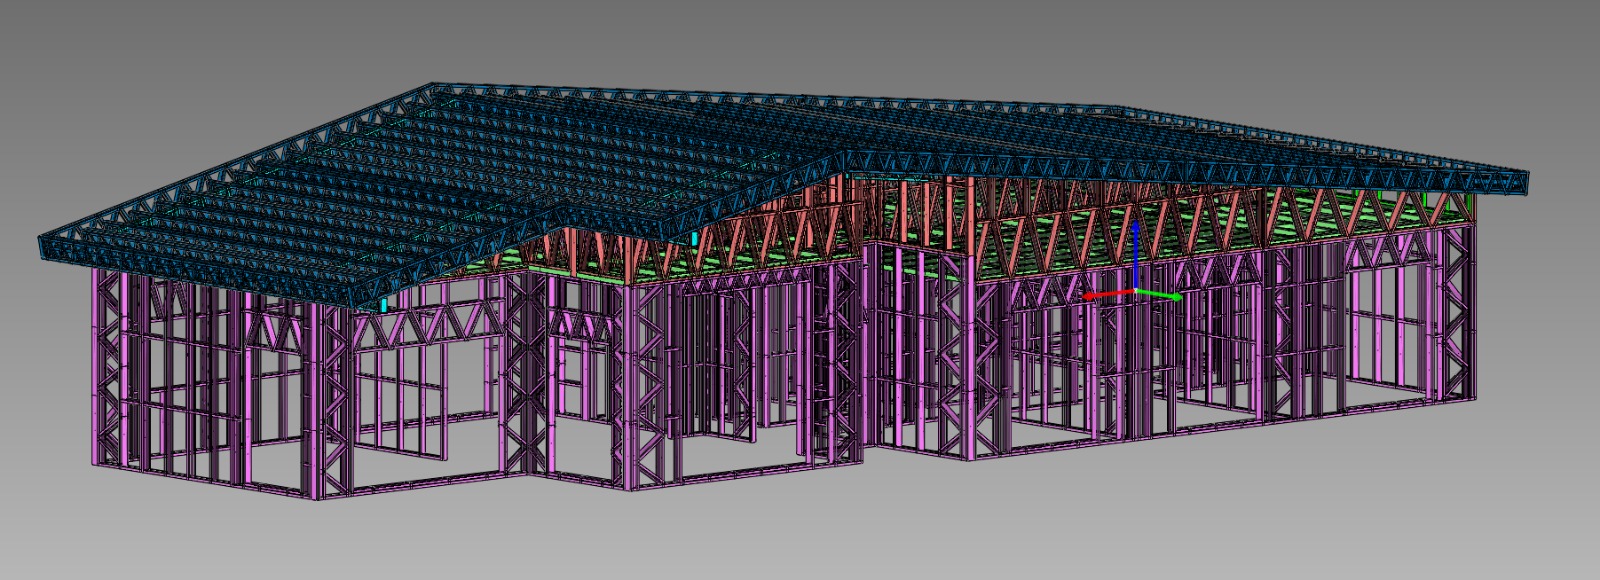Pick the bright green member under the right roof end

[x=1424, y=201]
